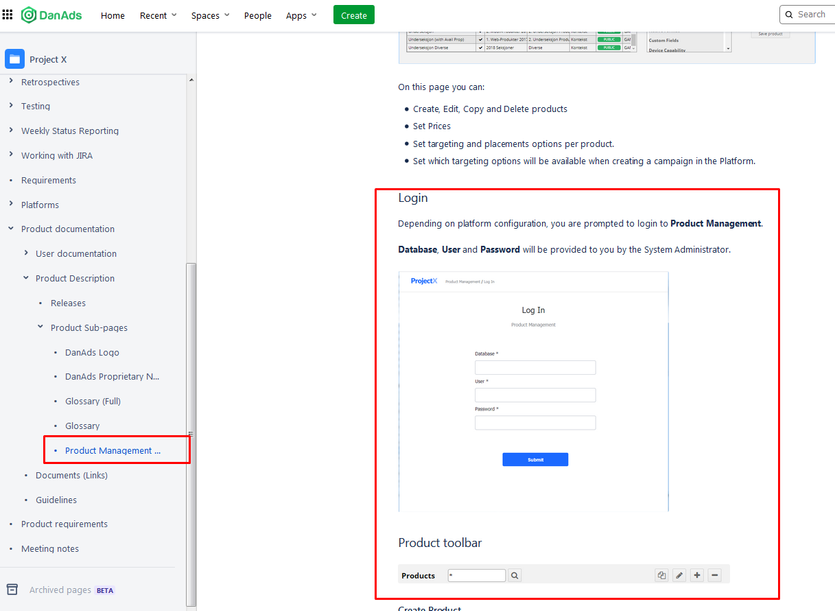Expand the Testing tree node

click(x=11, y=105)
